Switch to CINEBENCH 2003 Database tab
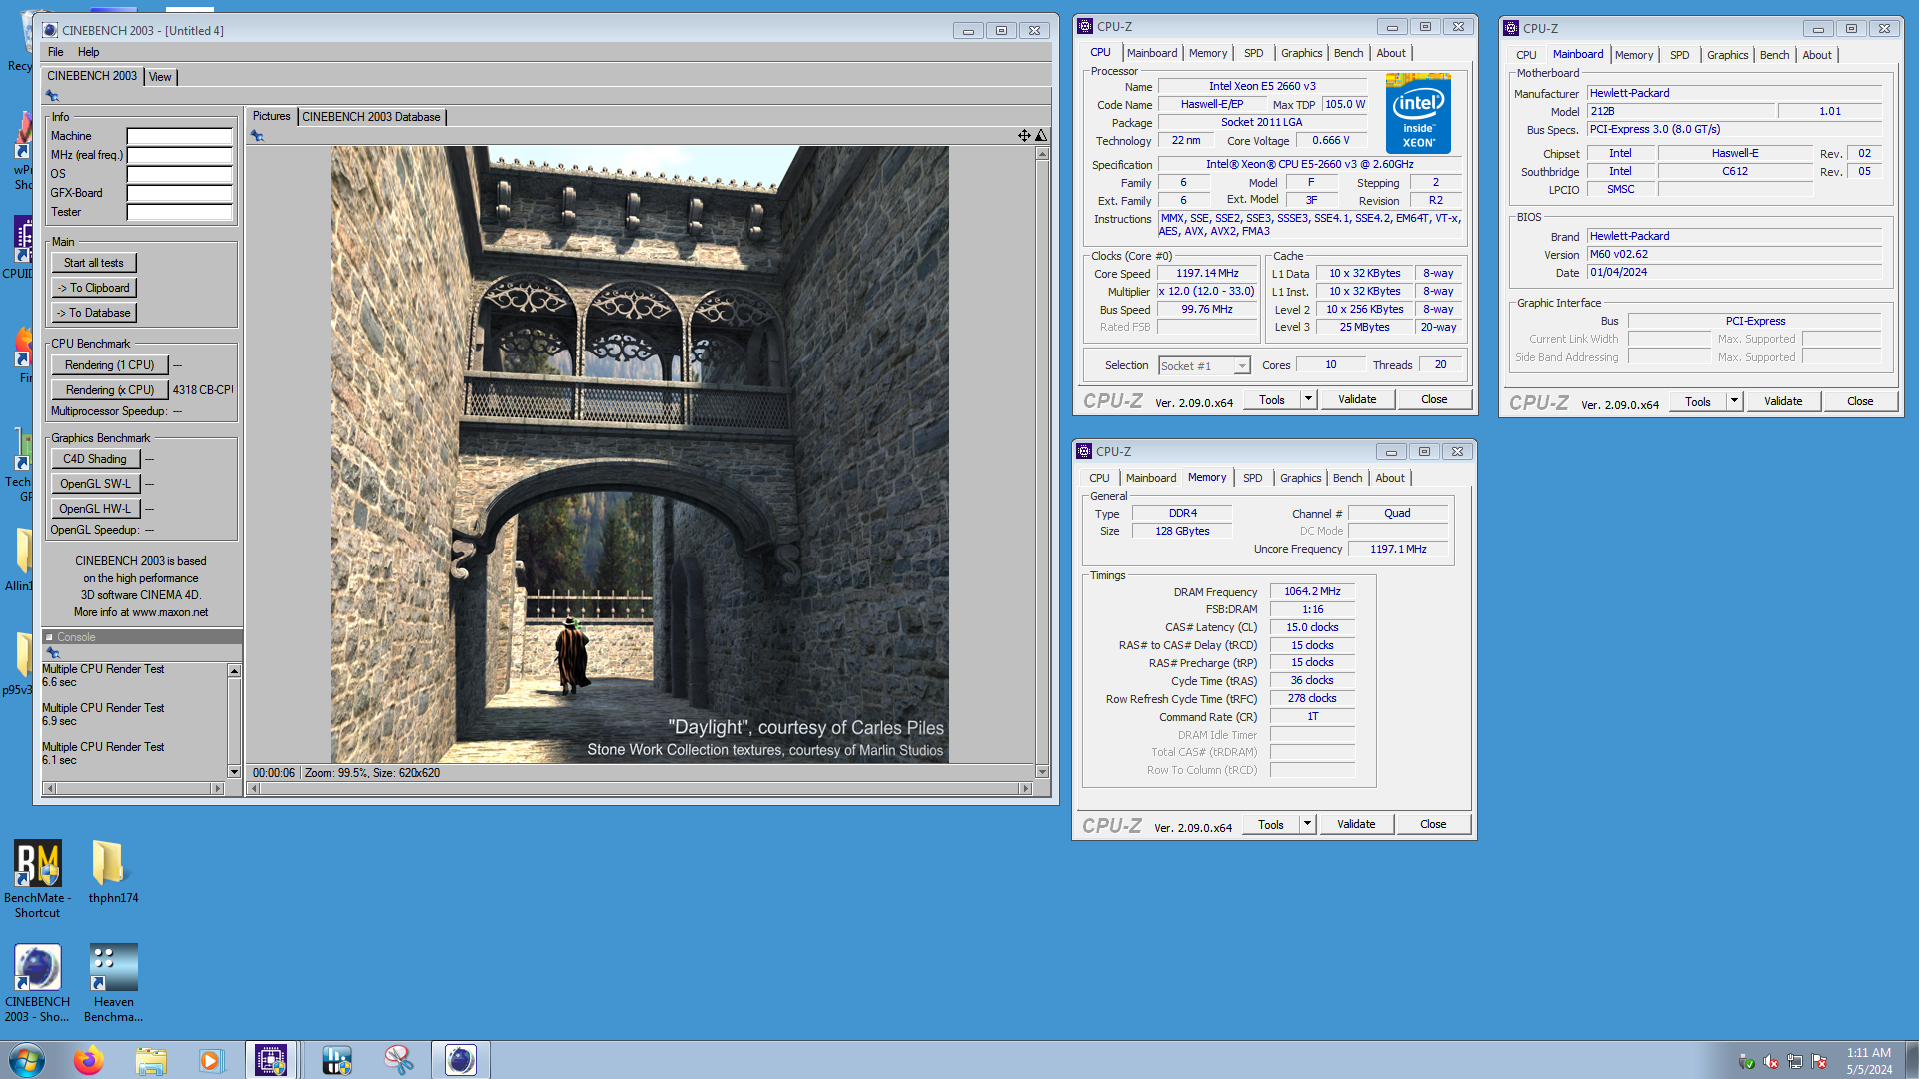Viewport: 1919px width, 1079px height. [371, 117]
